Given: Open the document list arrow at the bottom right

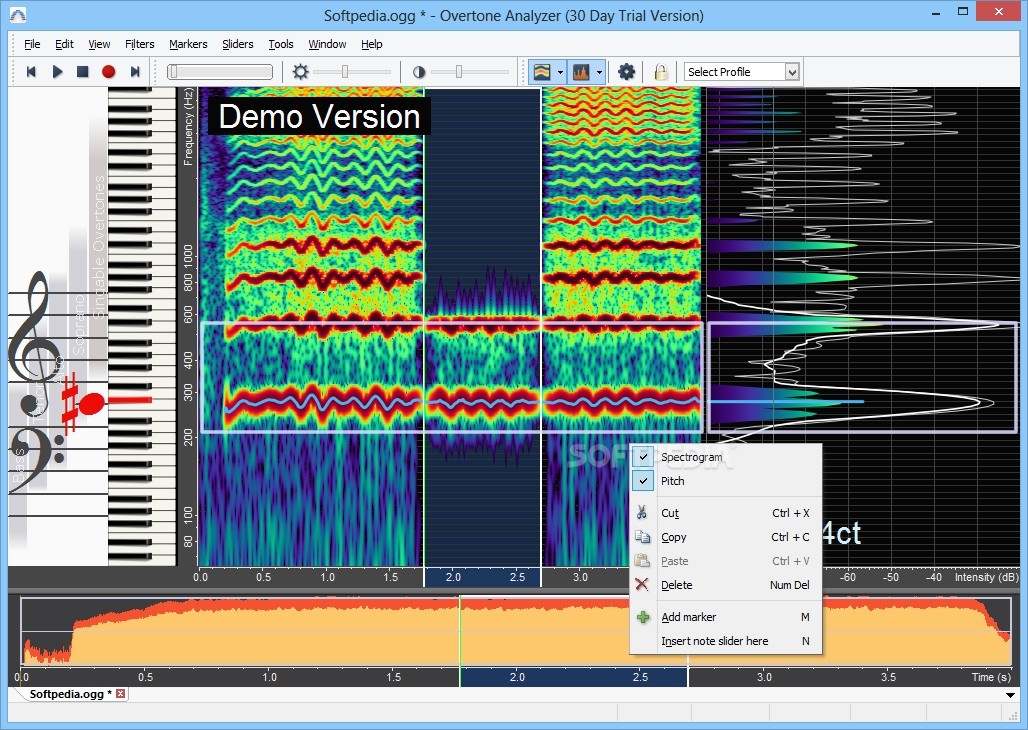Looking at the screenshot, I should tap(1010, 695).
